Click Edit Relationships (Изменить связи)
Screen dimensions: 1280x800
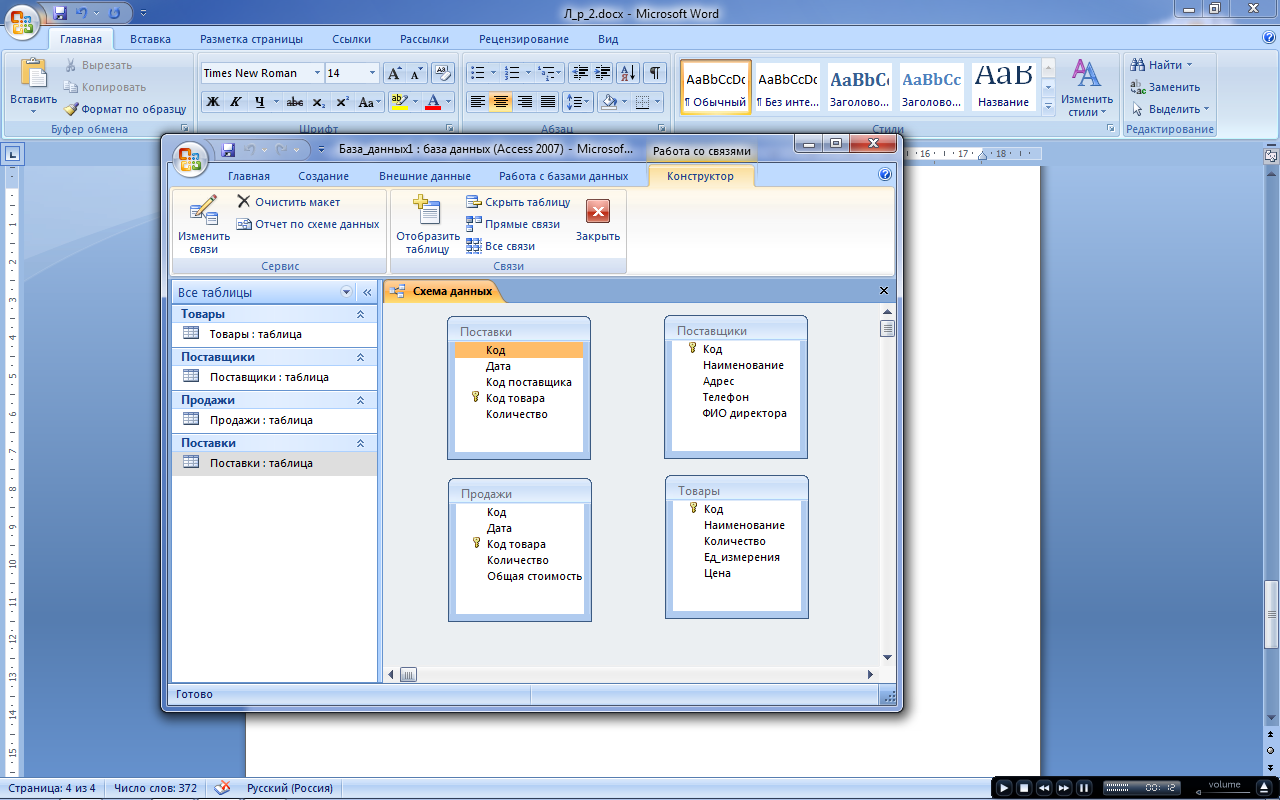coord(203,225)
